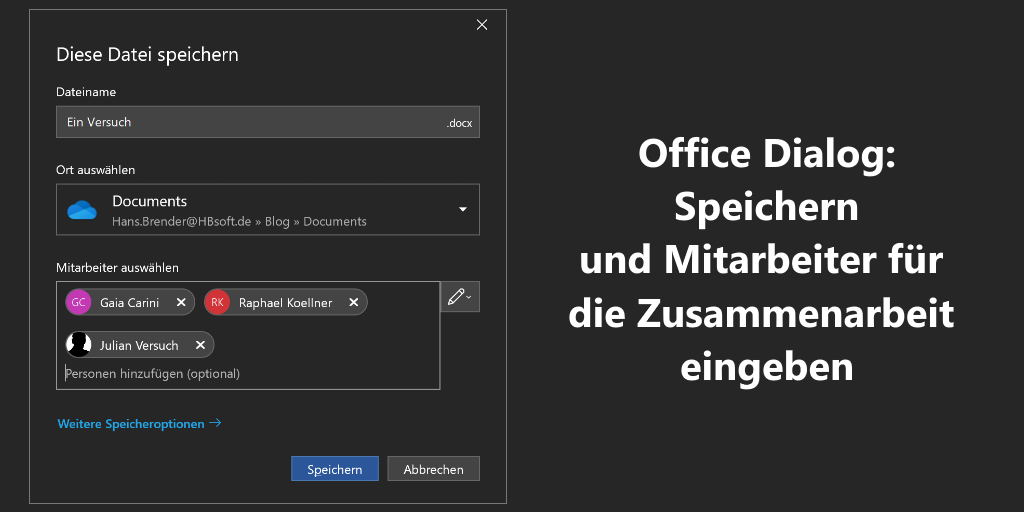Open 'Weitere Speicheroptionen' link
Screen dimensions: 1024x512
pyautogui.click(x=139, y=424)
